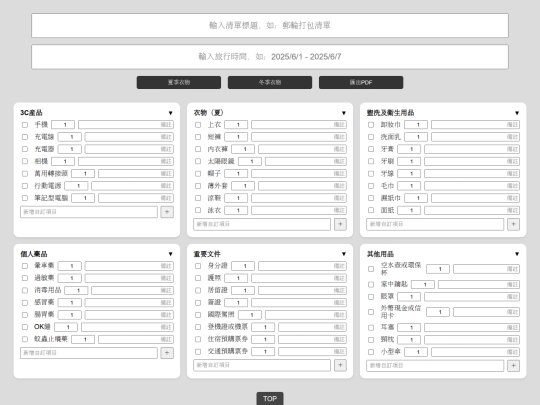
Task: Click the 暈車藥 item label
Action: click(44, 266)
